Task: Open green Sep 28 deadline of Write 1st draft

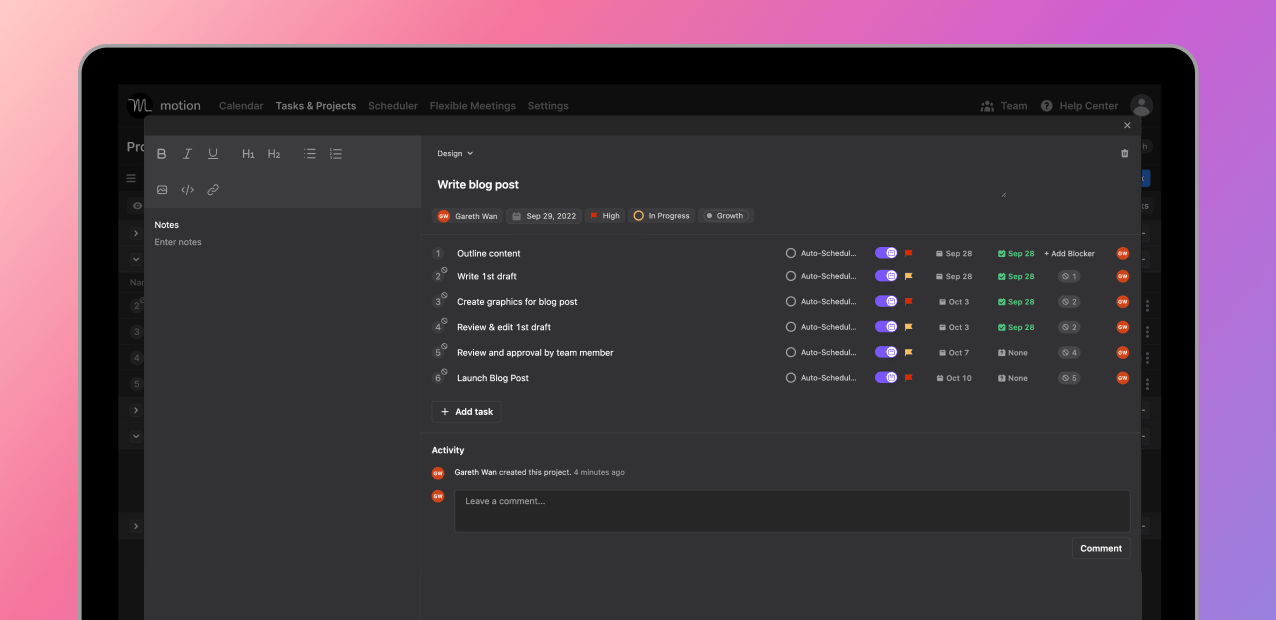Action: 1016,276
